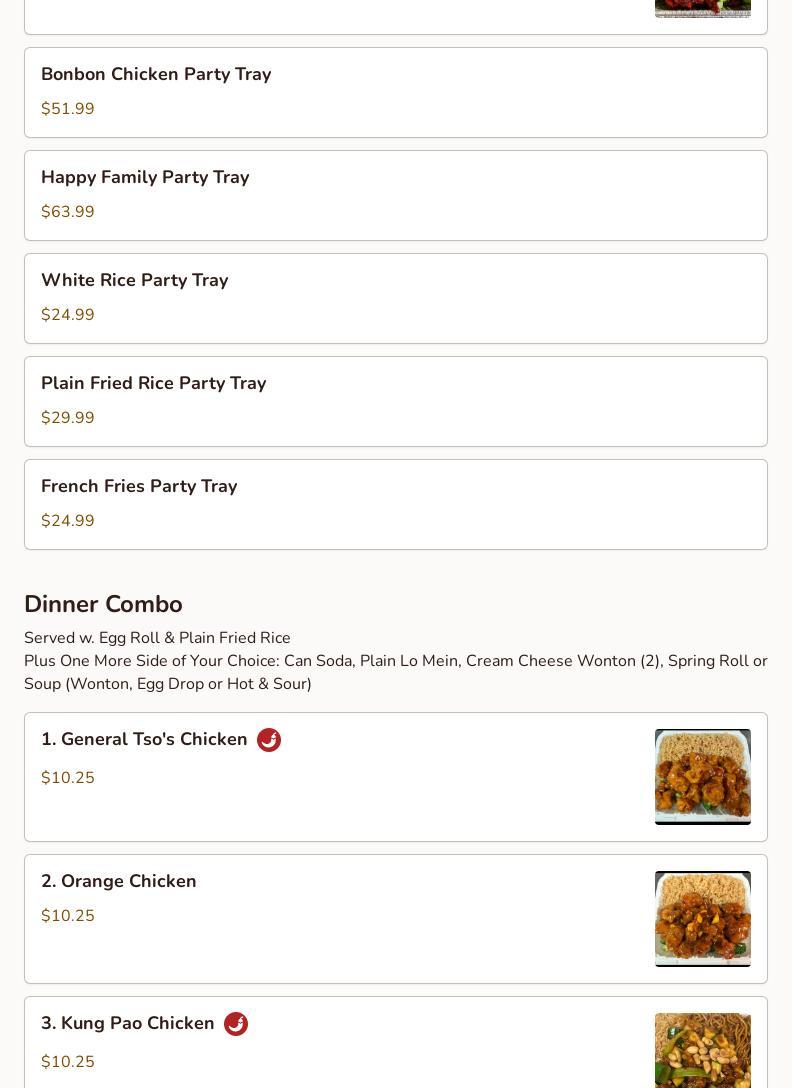Click spicy pepper icon beside General Tso's Chicken
The width and height of the screenshot is (792, 1088).
[x=269, y=740]
